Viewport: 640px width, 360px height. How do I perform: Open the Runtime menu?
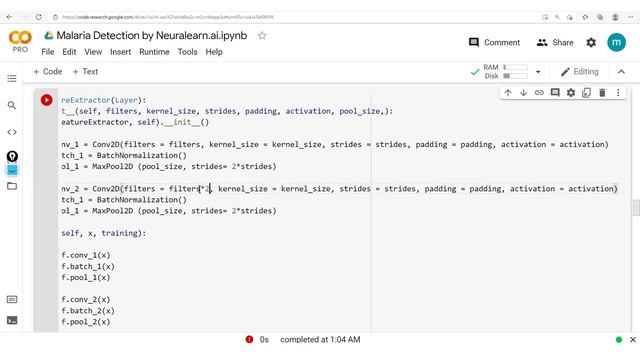(154, 52)
